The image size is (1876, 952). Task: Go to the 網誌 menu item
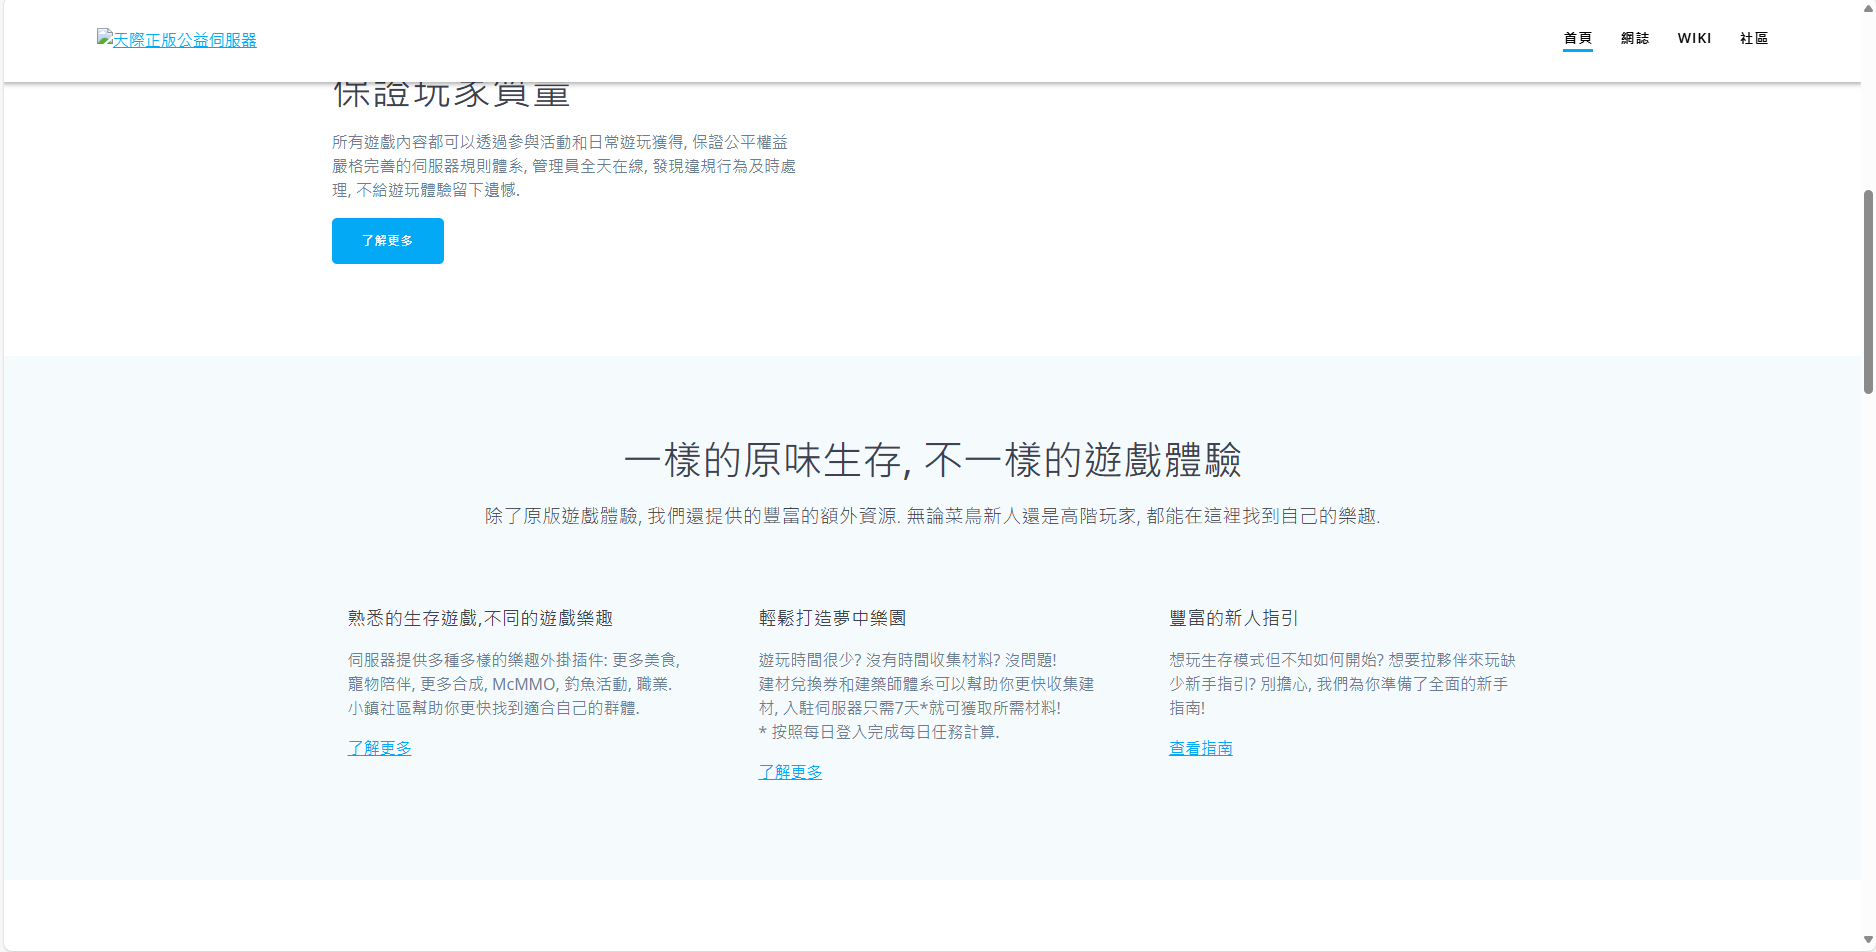click(x=1635, y=38)
